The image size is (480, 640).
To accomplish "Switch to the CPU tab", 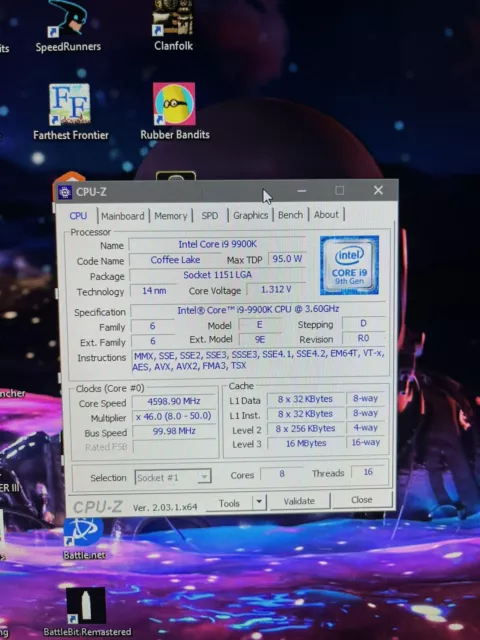I will [x=78, y=216].
